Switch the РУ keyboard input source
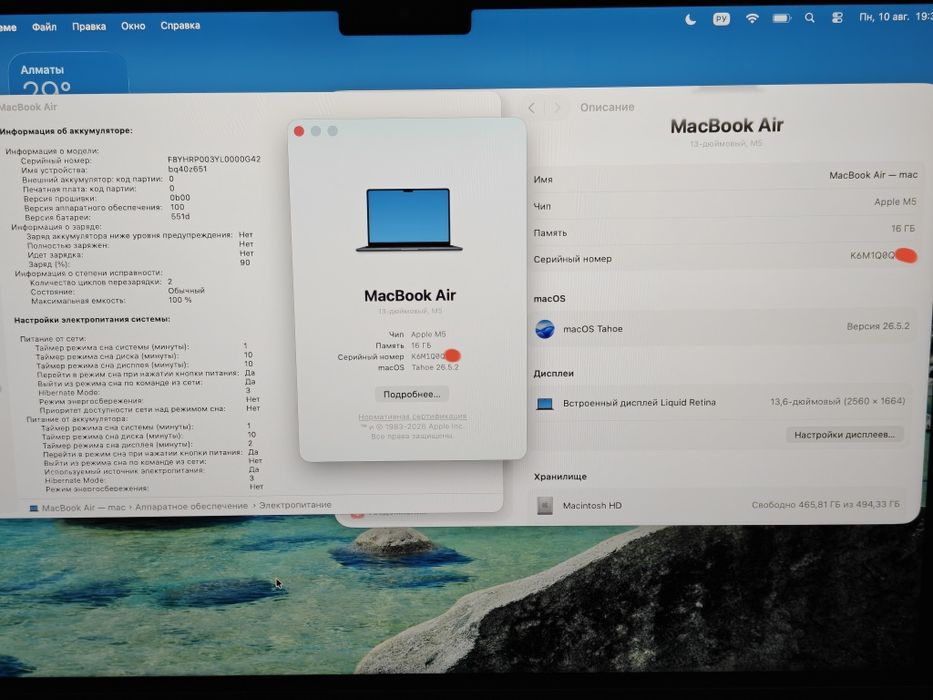This screenshot has height=700, width=933. point(721,19)
